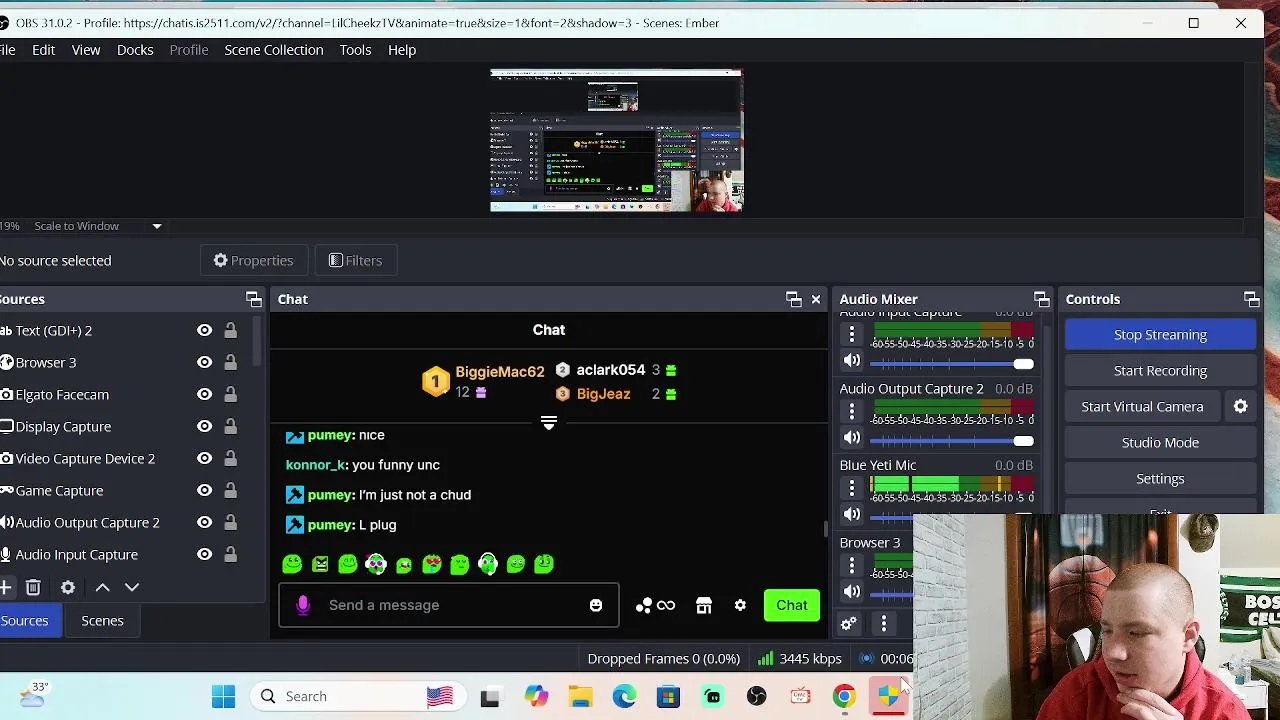Open the Edit menu

point(43,50)
